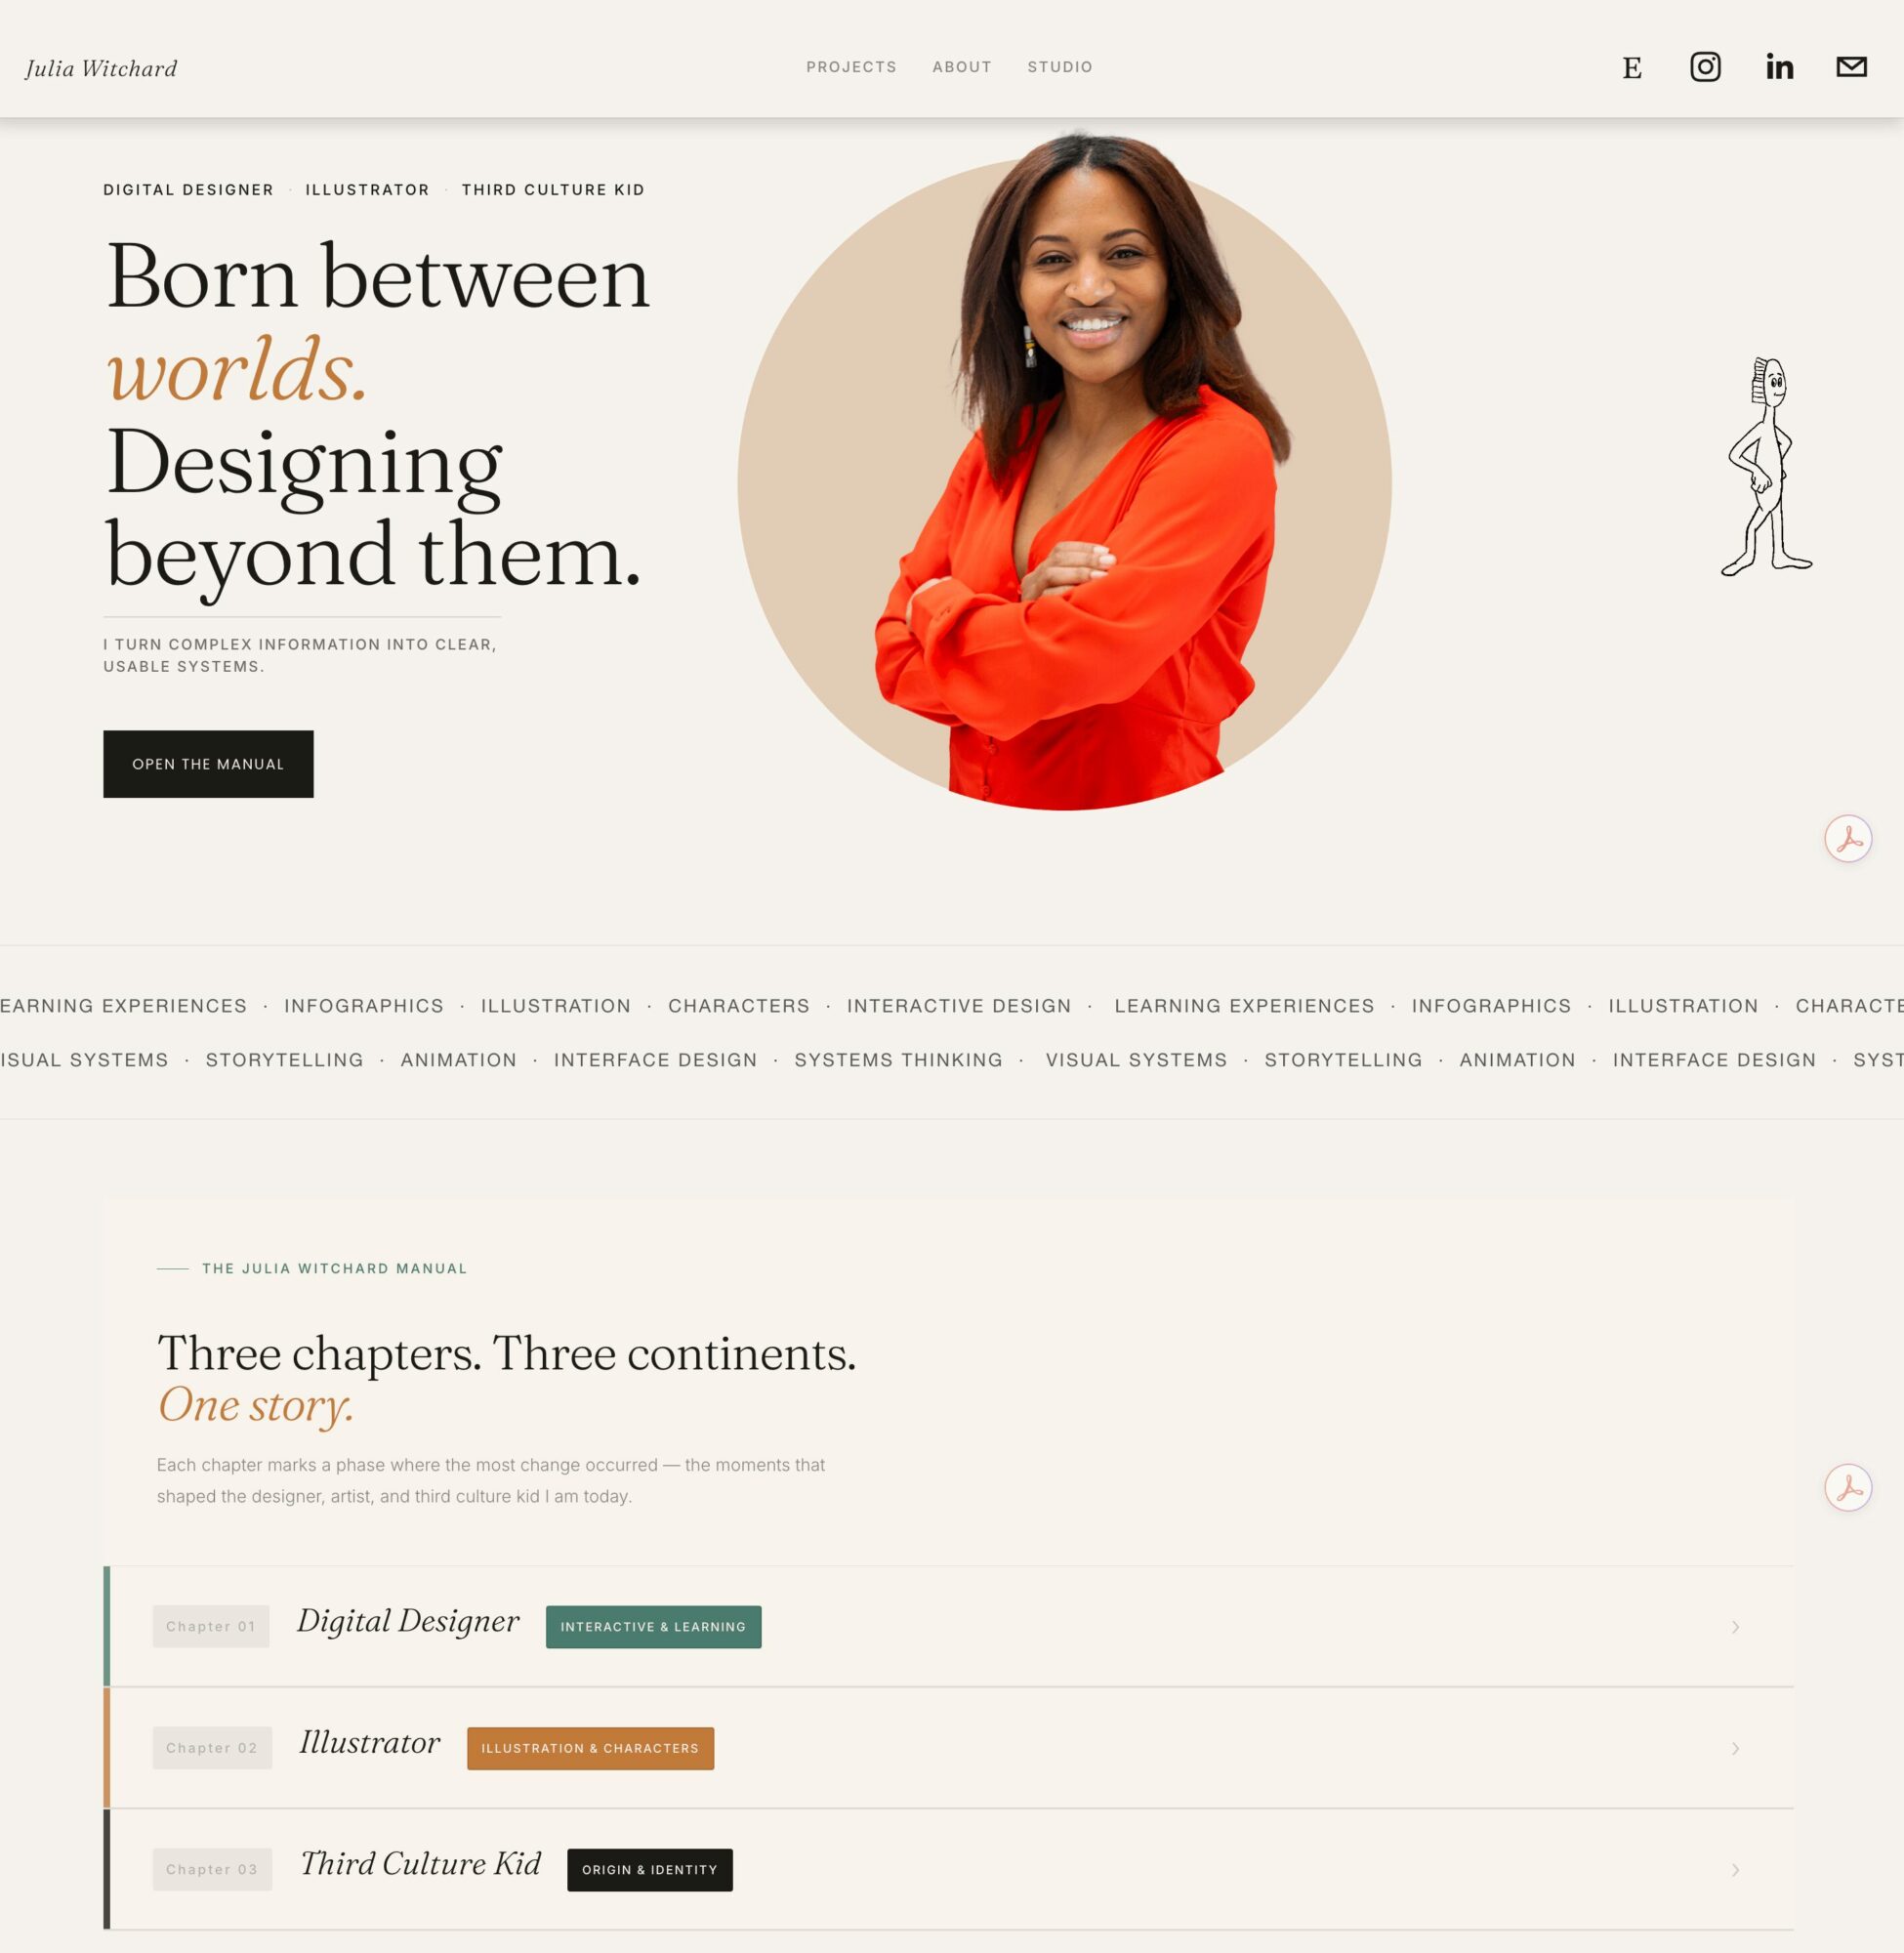Select the Studio navigation link
Screen dimensions: 1904x1953
click(1060, 67)
